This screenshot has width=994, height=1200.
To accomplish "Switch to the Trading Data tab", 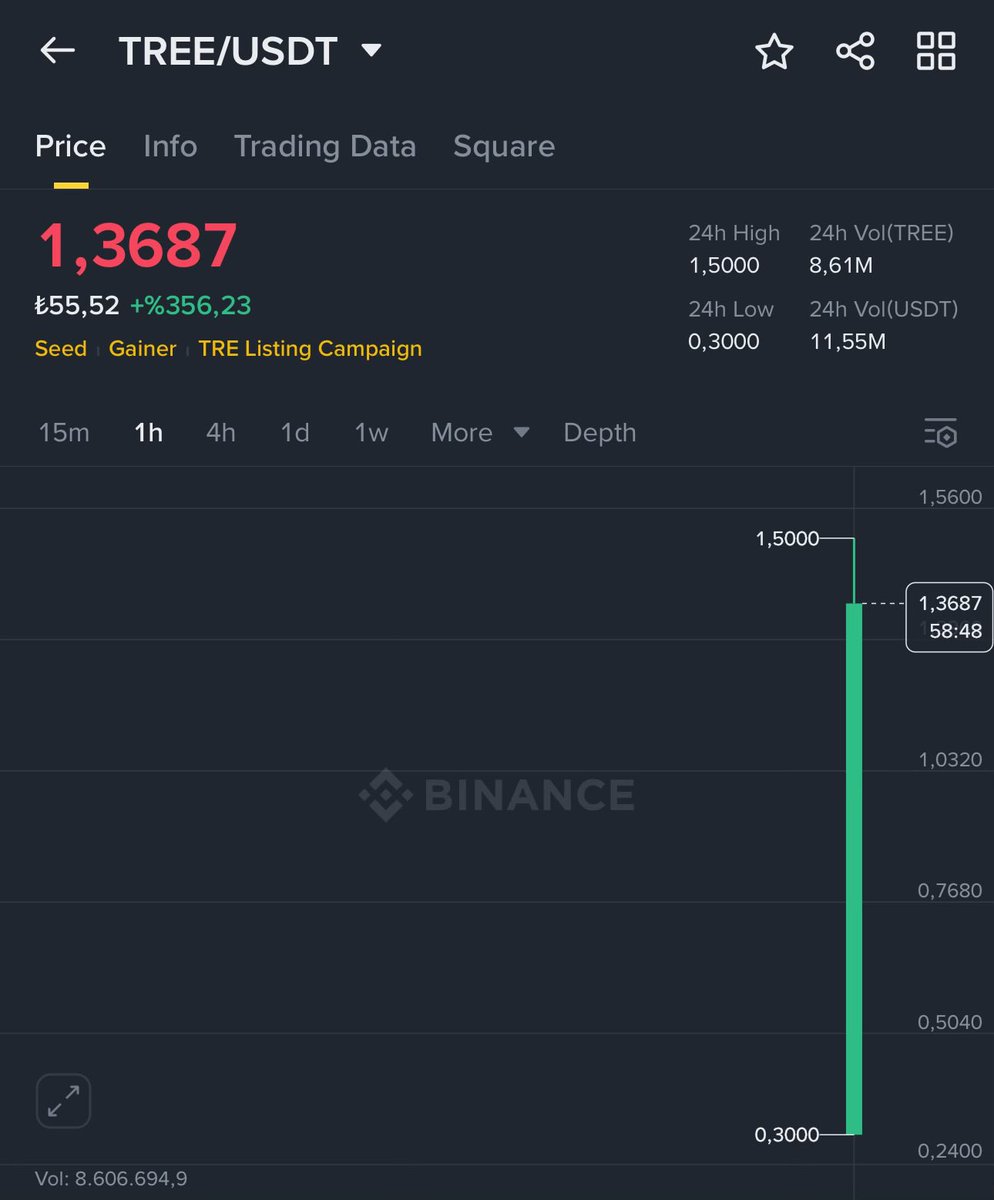I will click(325, 146).
